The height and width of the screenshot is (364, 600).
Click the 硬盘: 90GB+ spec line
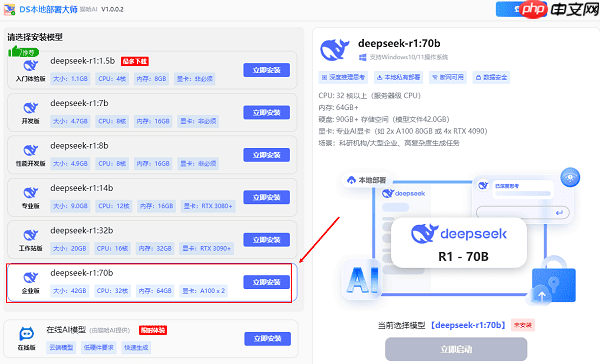coord(384,119)
